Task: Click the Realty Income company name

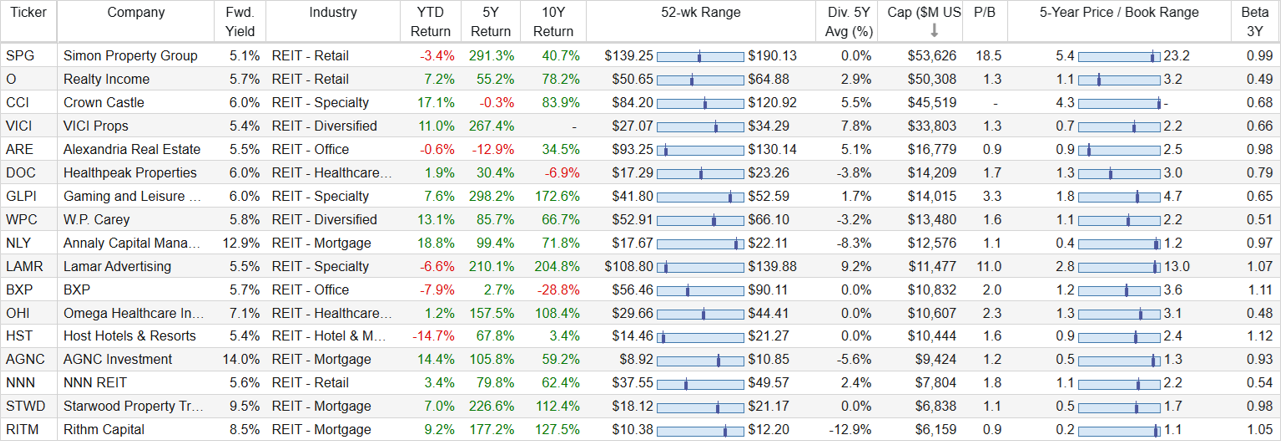Action: click(x=106, y=79)
